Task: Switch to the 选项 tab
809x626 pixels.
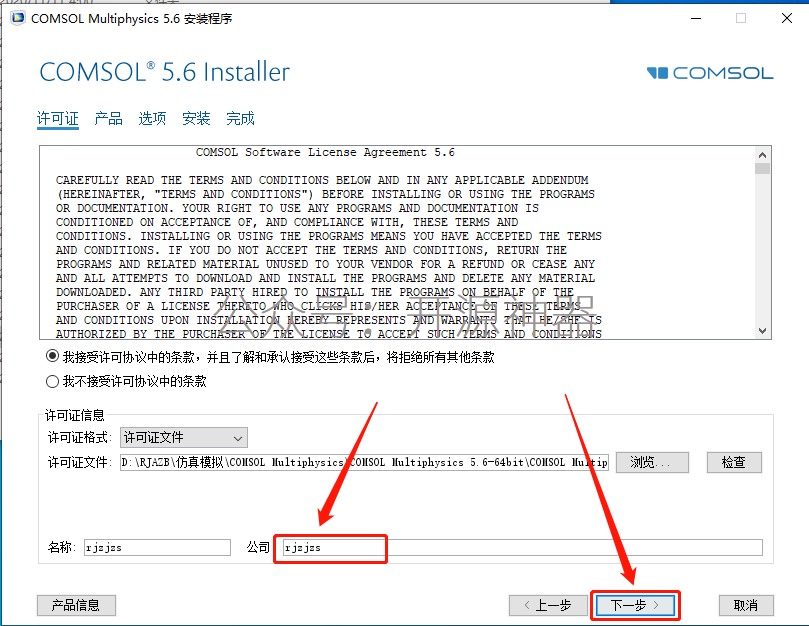Action: pos(152,119)
